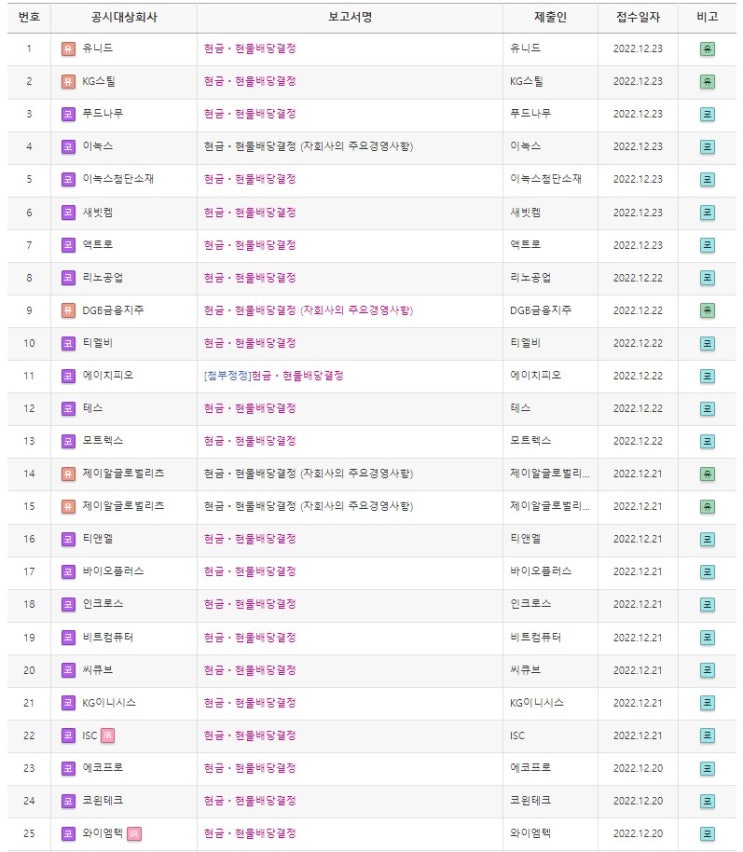Screen dimensions: 743x852
Task: Click the 제출인 column header
Action: 550,17
